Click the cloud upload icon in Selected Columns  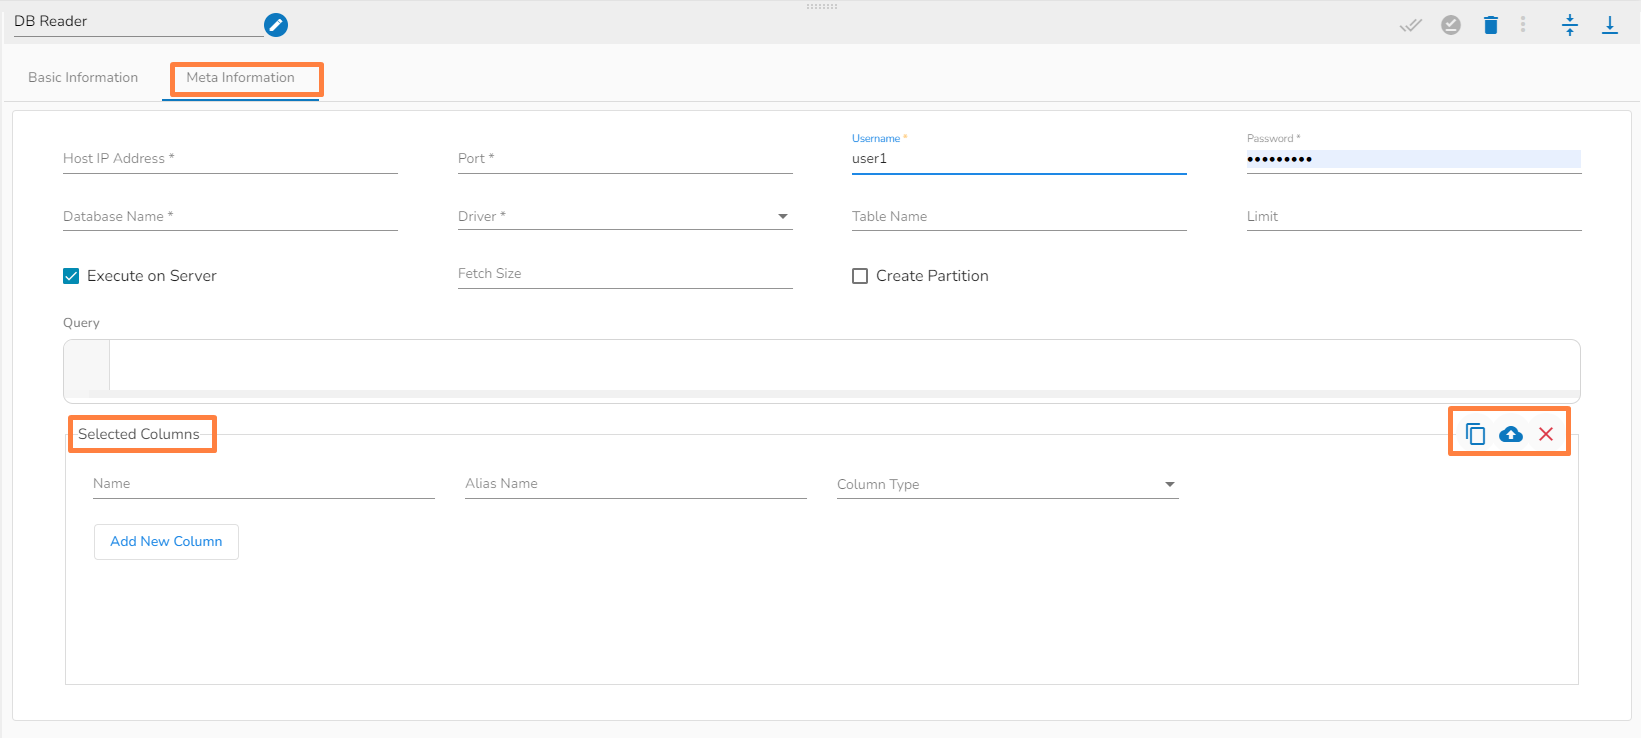pyautogui.click(x=1511, y=434)
